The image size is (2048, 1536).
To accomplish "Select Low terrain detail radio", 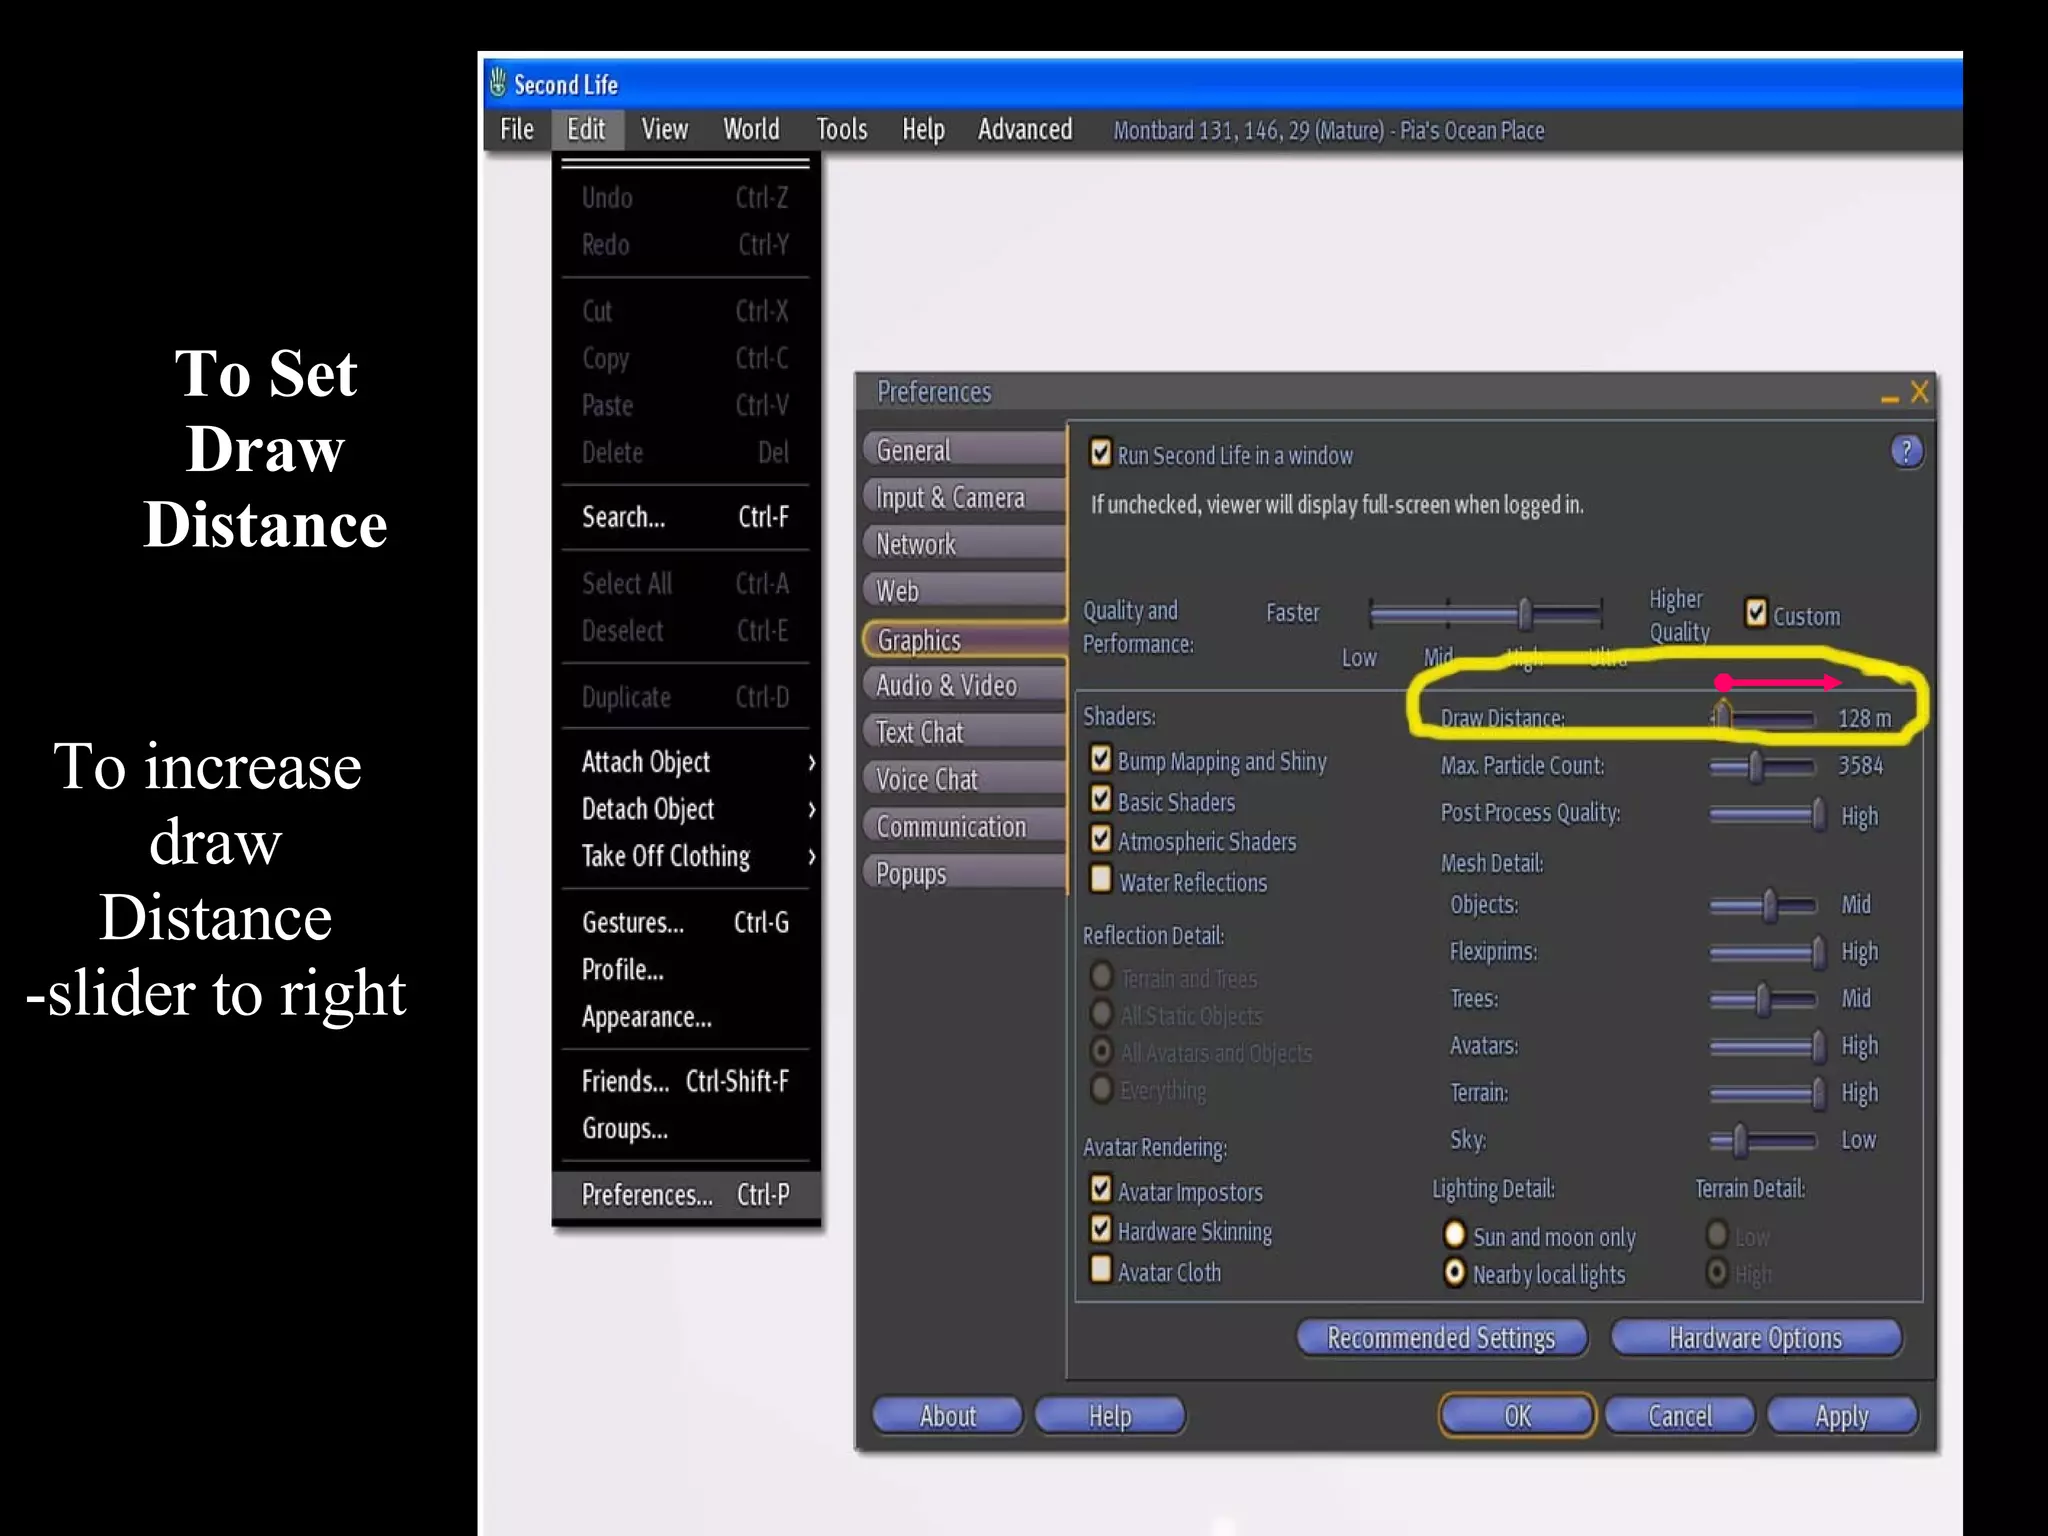I will (x=1717, y=1235).
